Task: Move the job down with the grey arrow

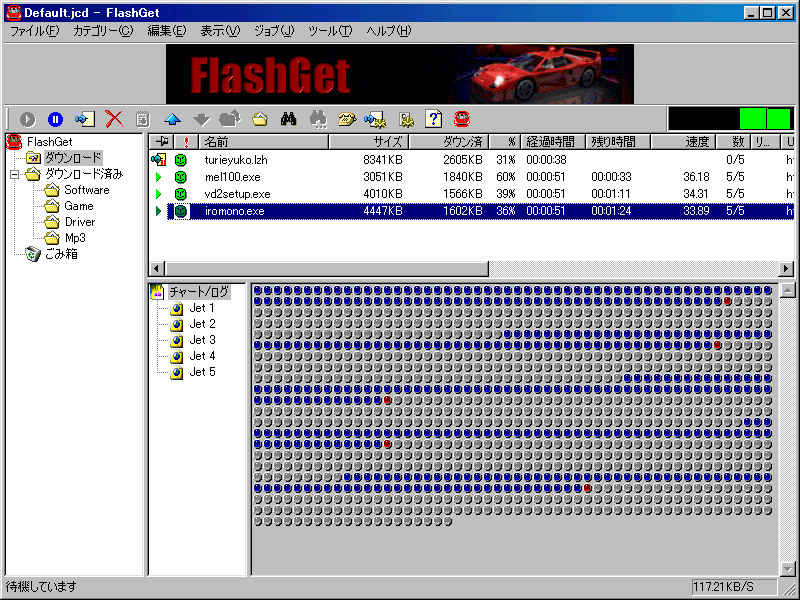Action: point(202,119)
